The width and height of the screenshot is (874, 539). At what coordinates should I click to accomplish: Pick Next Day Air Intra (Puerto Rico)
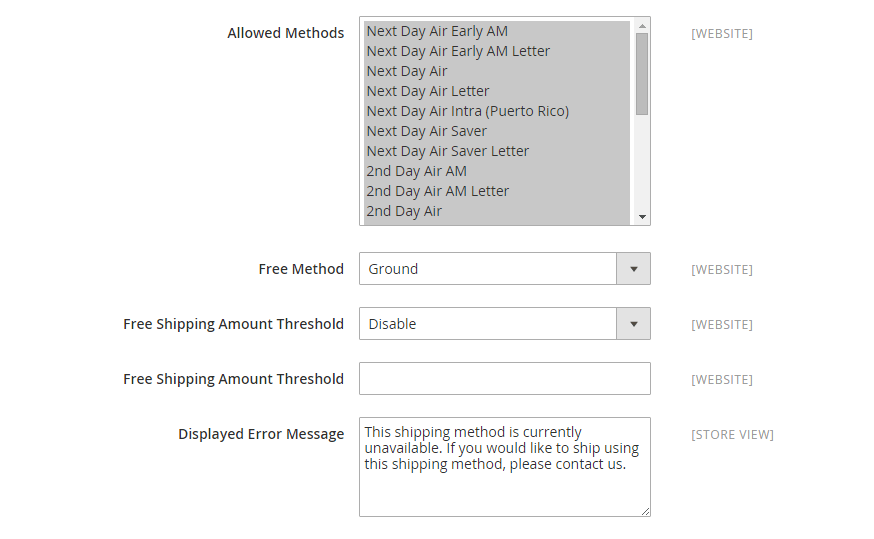tap(467, 111)
